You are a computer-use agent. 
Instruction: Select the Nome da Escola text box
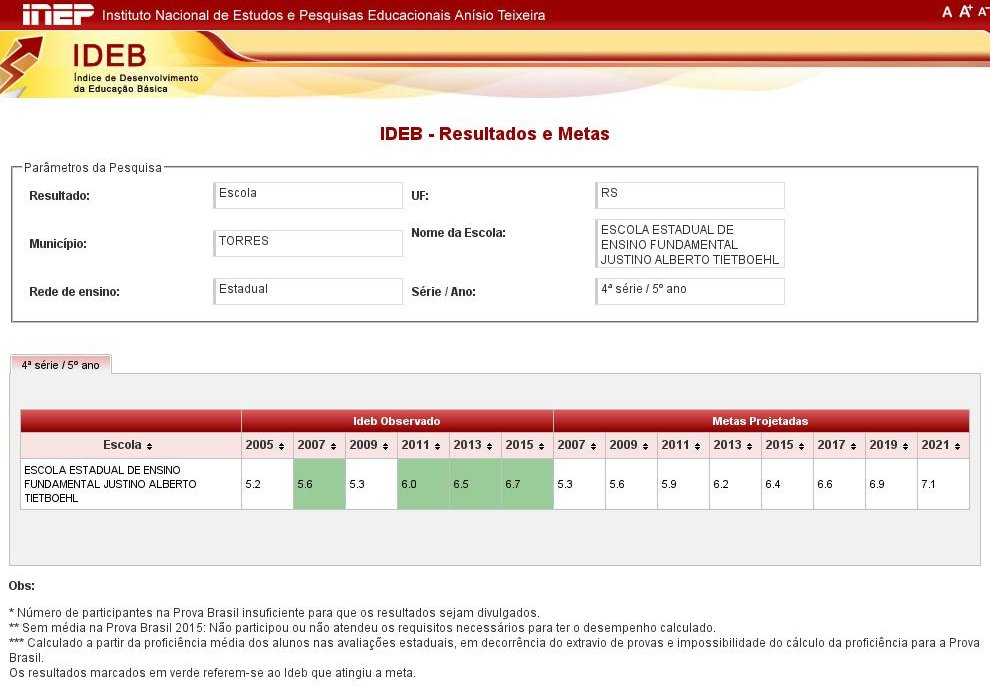point(690,242)
